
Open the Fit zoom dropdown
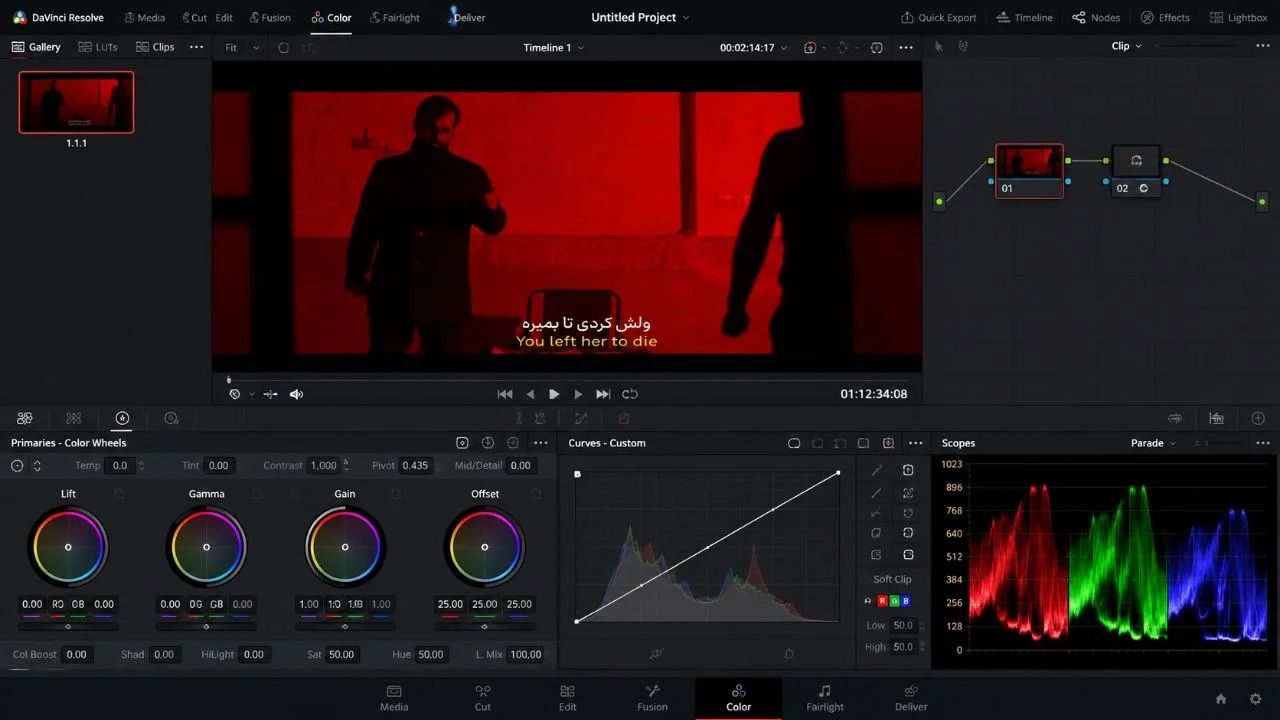241,47
